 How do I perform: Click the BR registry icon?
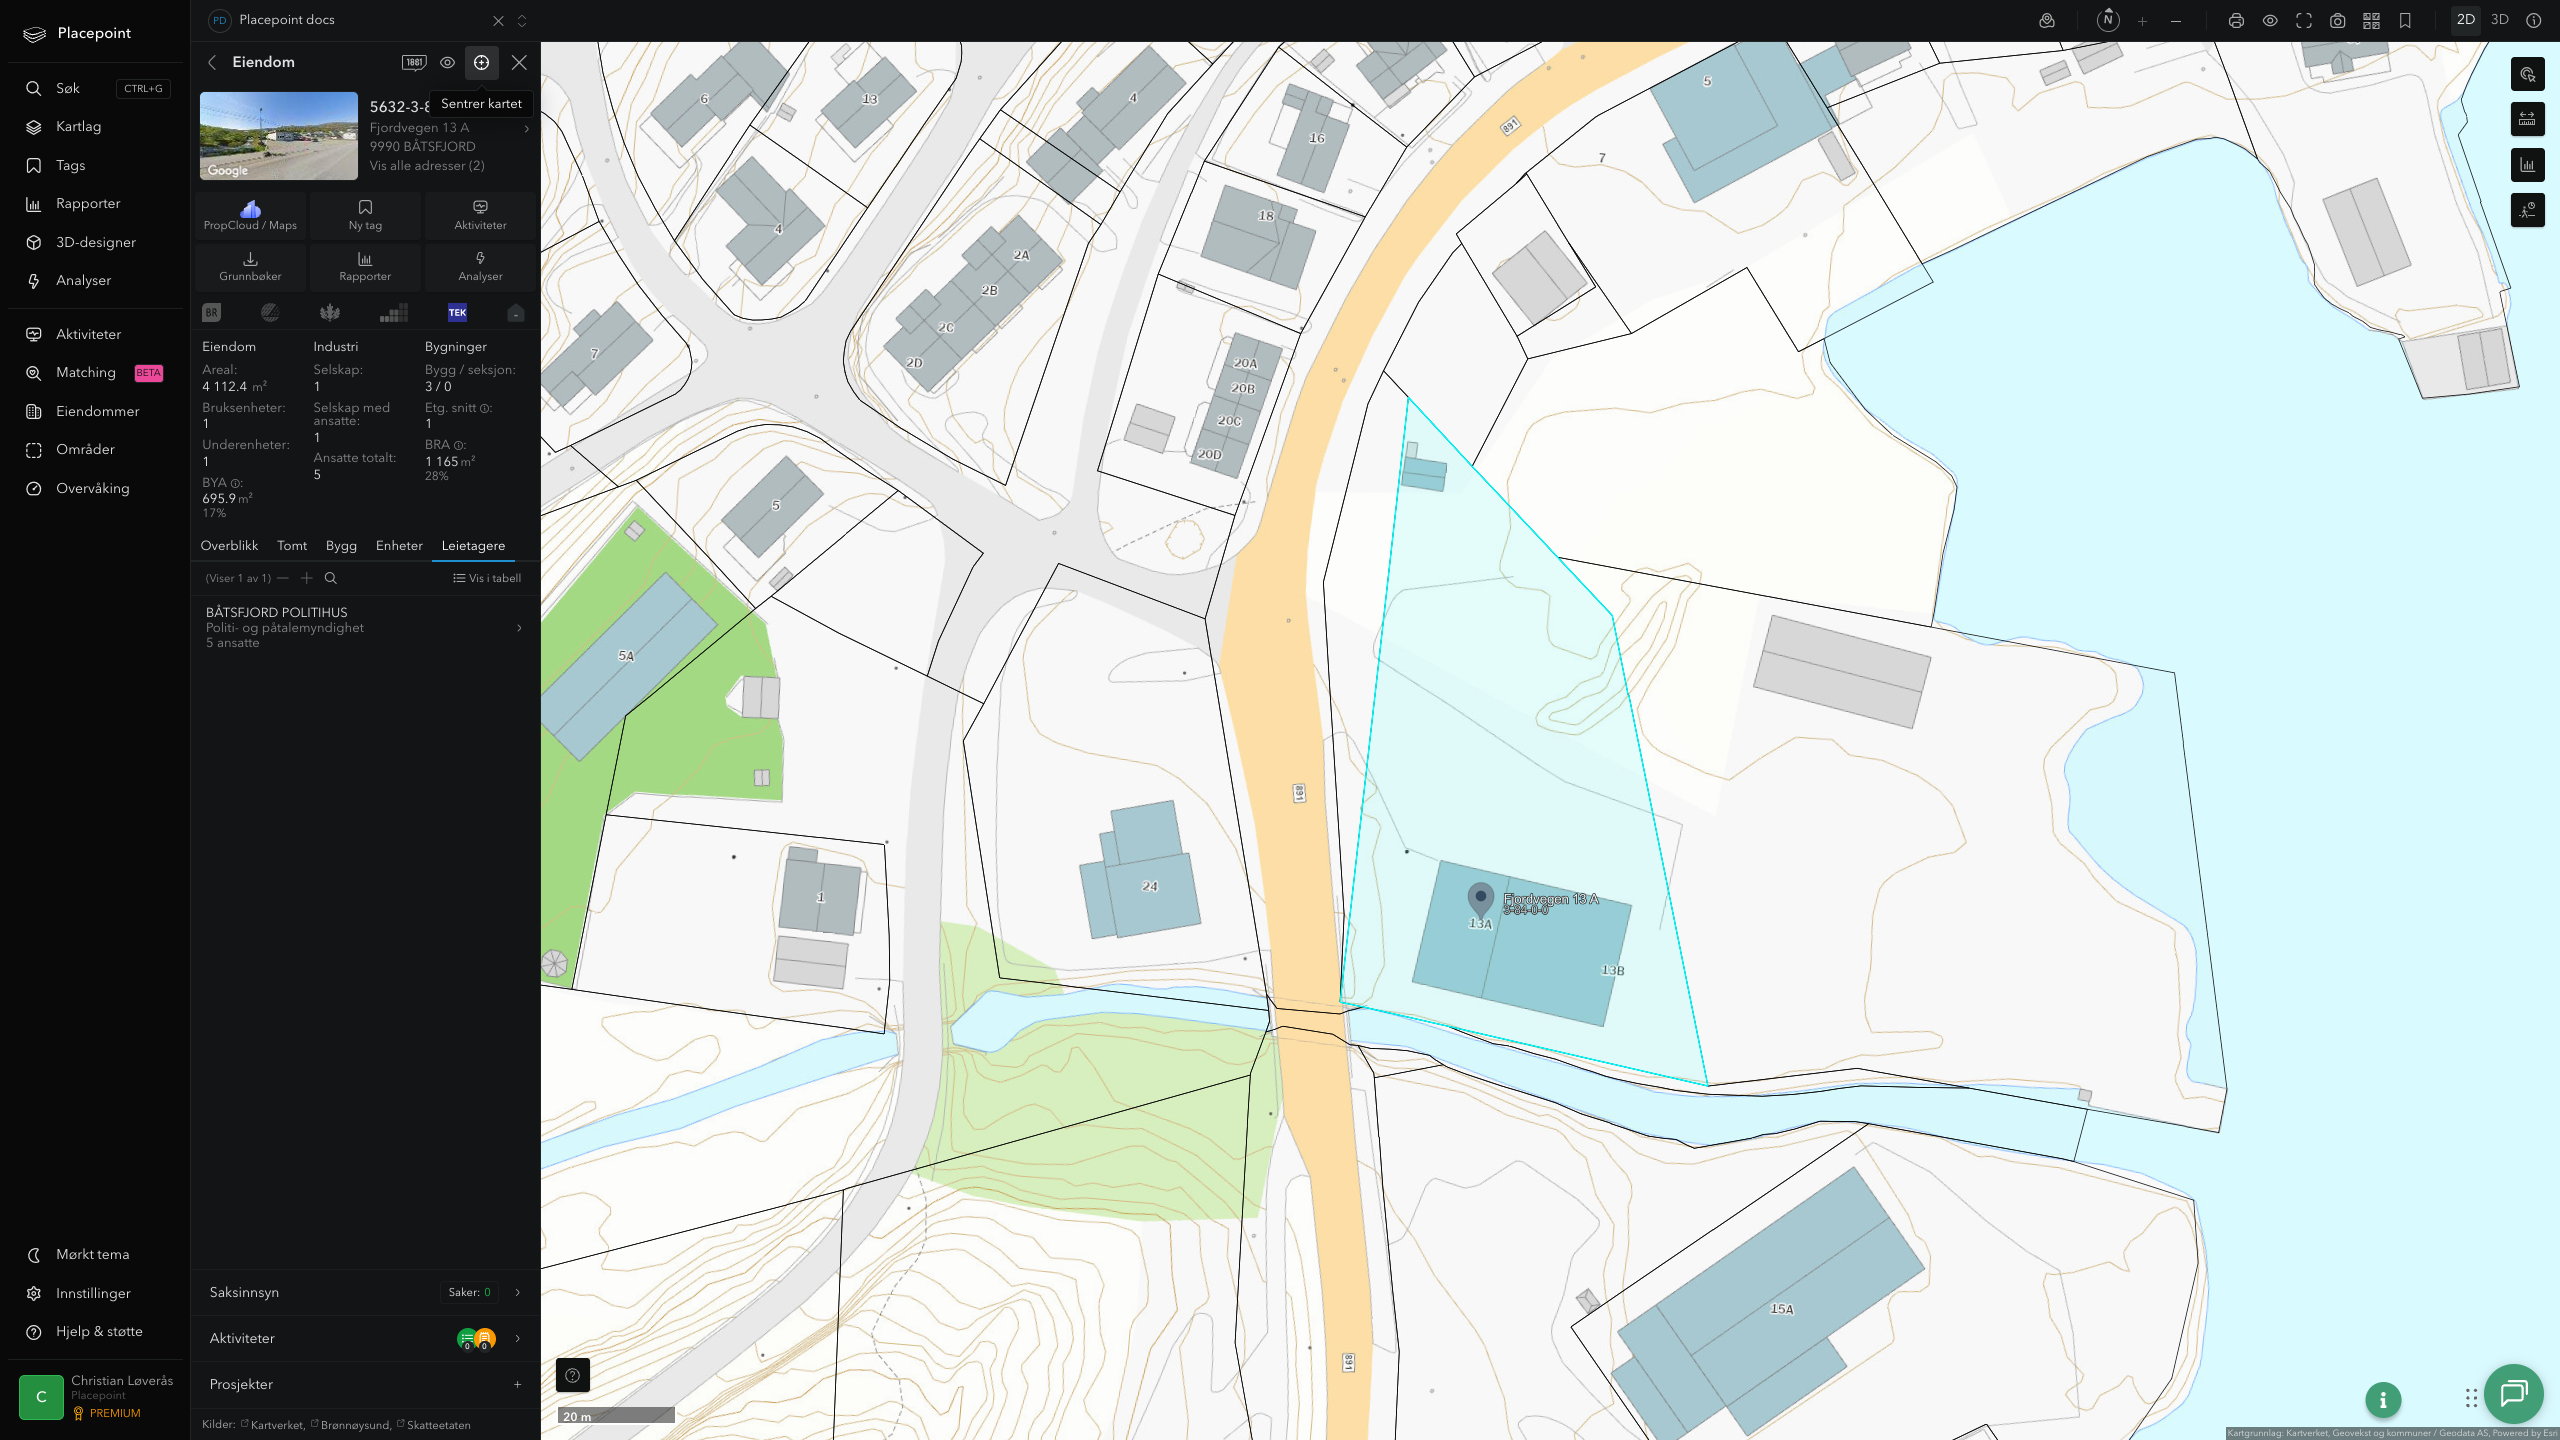point(211,313)
